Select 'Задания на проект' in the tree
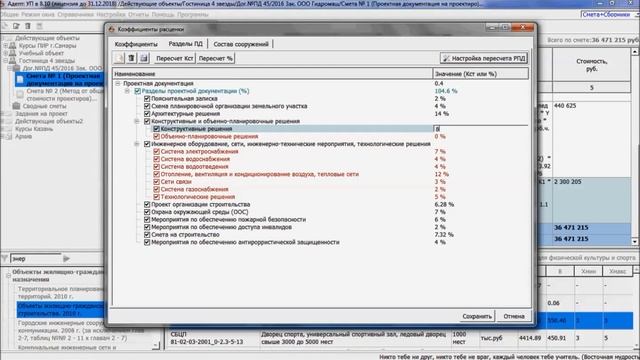Screen dimensions: 640x360 click(x=41, y=114)
